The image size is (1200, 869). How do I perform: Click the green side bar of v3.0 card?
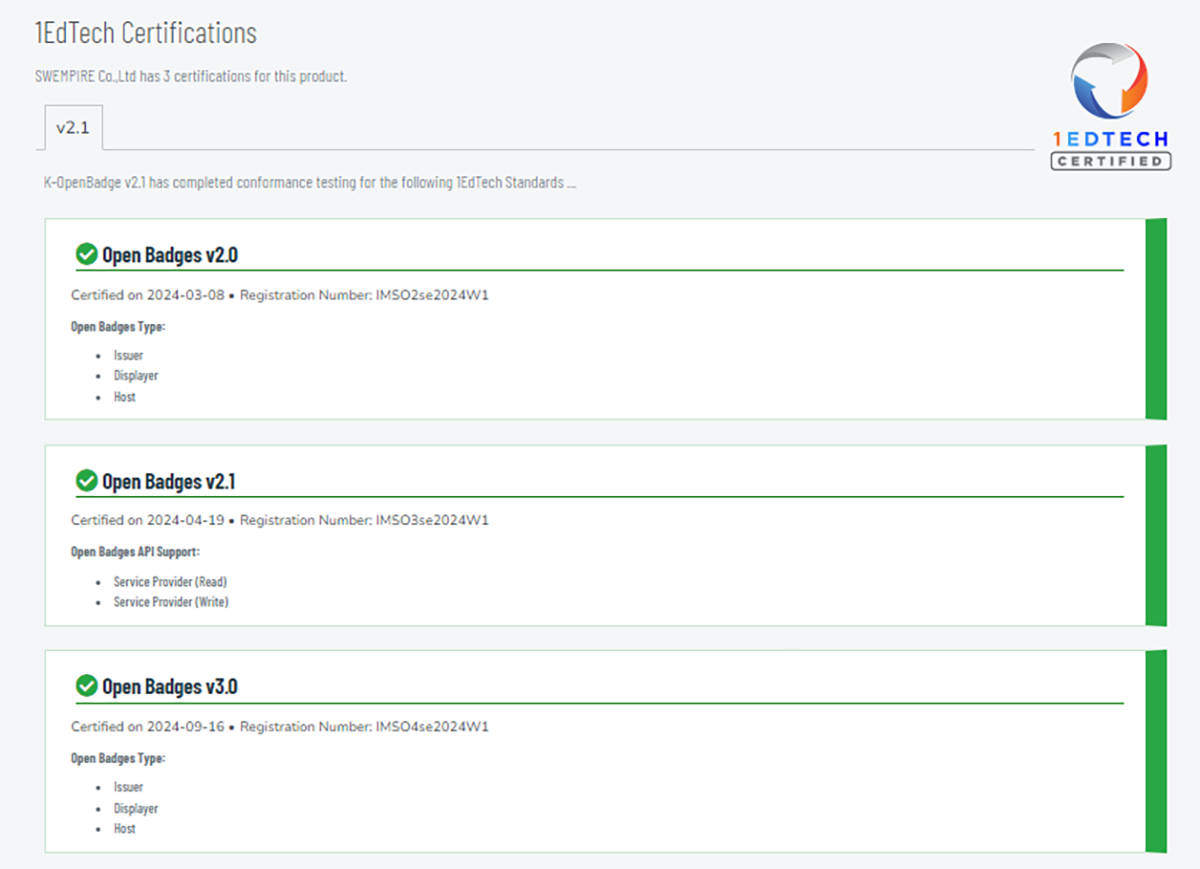click(x=1155, y=751)
